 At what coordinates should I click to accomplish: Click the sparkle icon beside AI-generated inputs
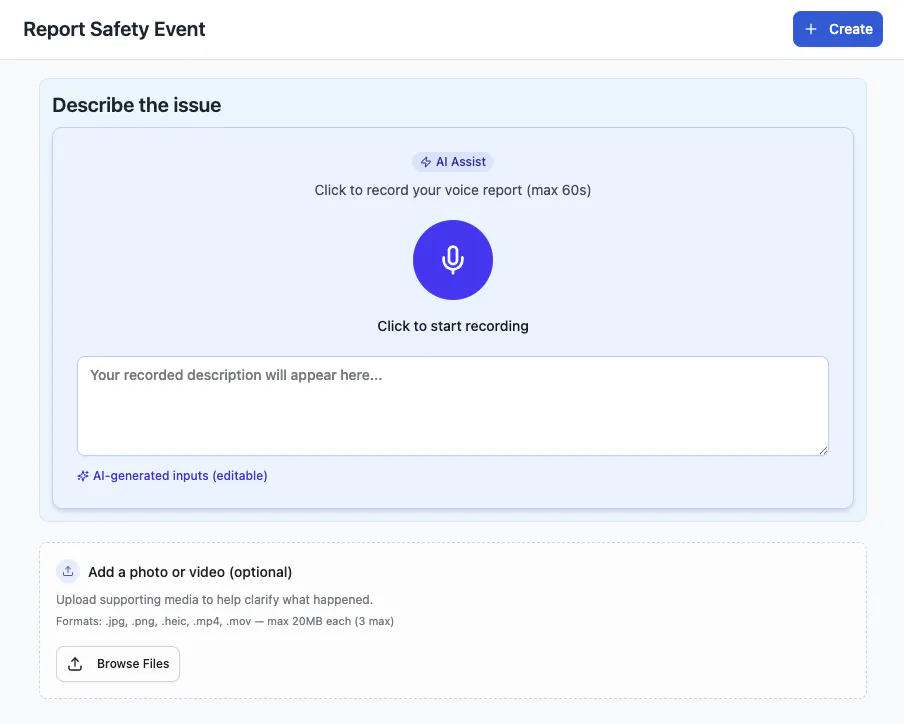[83, 476]
